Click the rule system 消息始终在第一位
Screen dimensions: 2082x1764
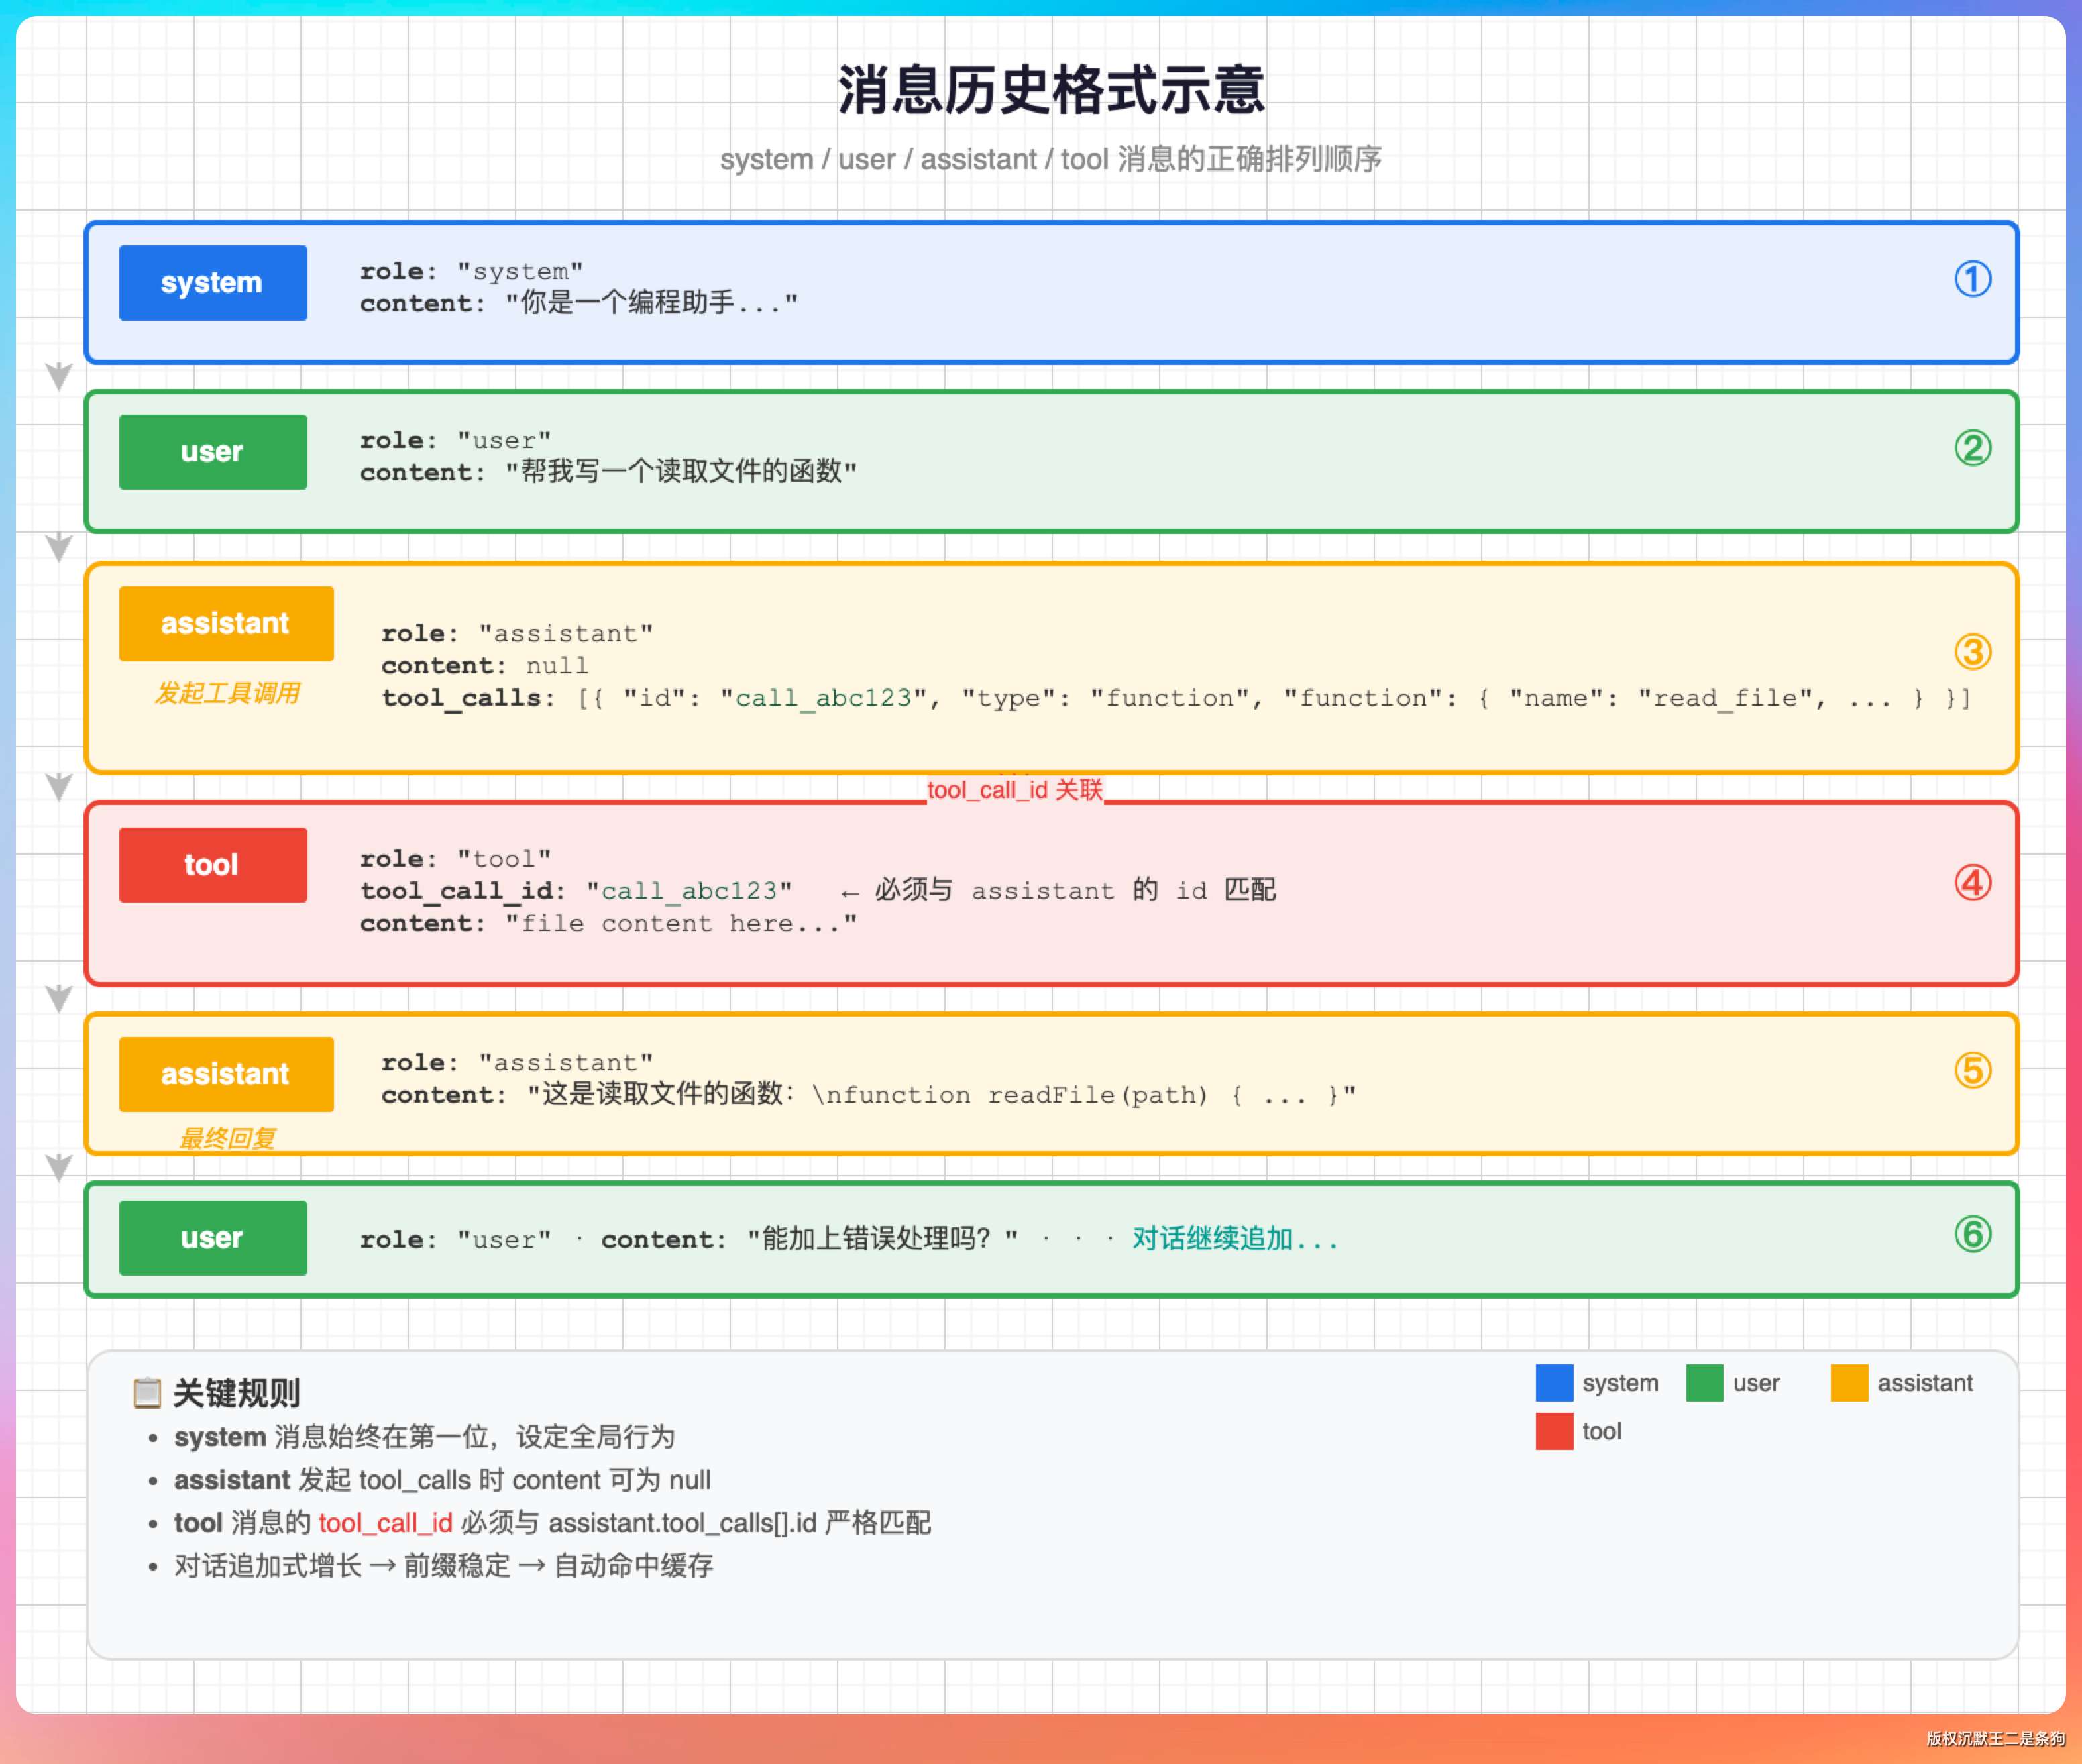(424, 1437)
